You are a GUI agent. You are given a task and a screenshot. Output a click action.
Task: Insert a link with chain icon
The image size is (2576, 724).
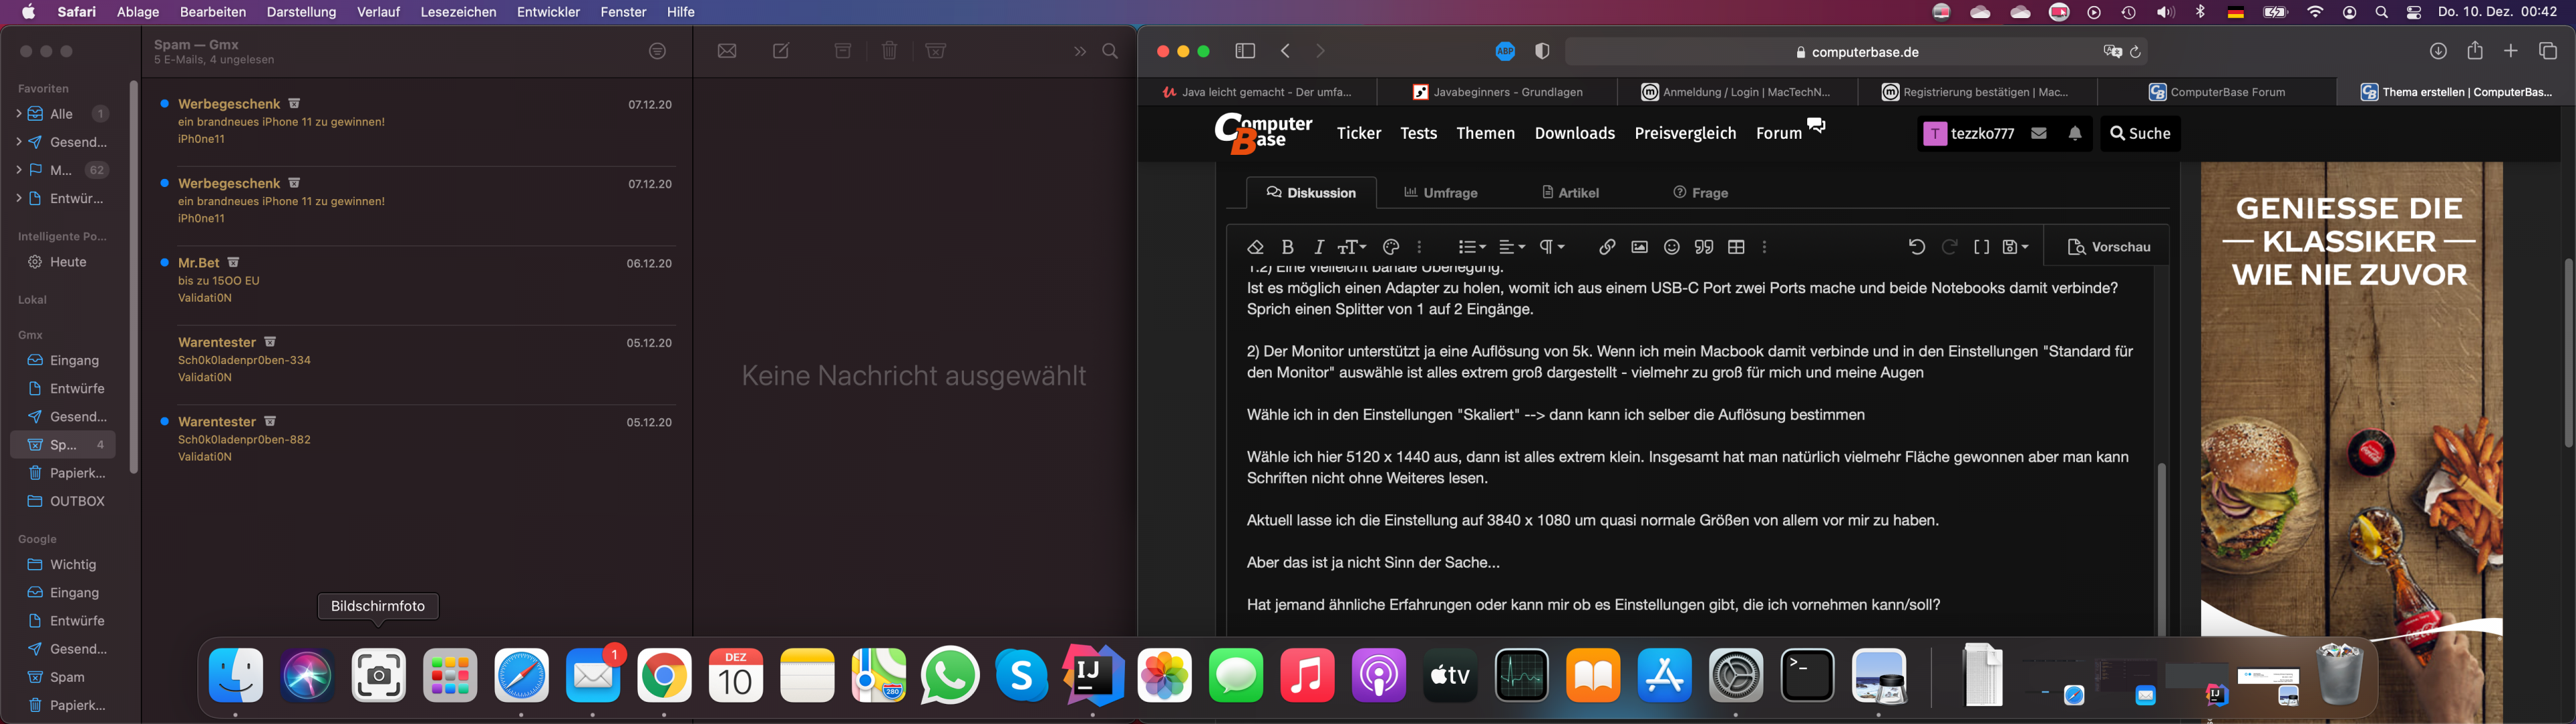(1607, 247)
